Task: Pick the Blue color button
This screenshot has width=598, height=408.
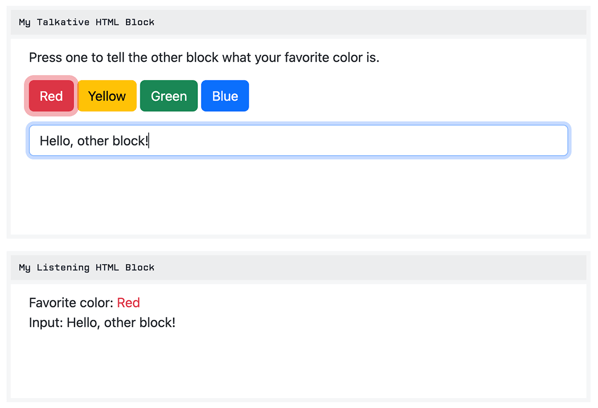Action: click(x=225, y=96)
